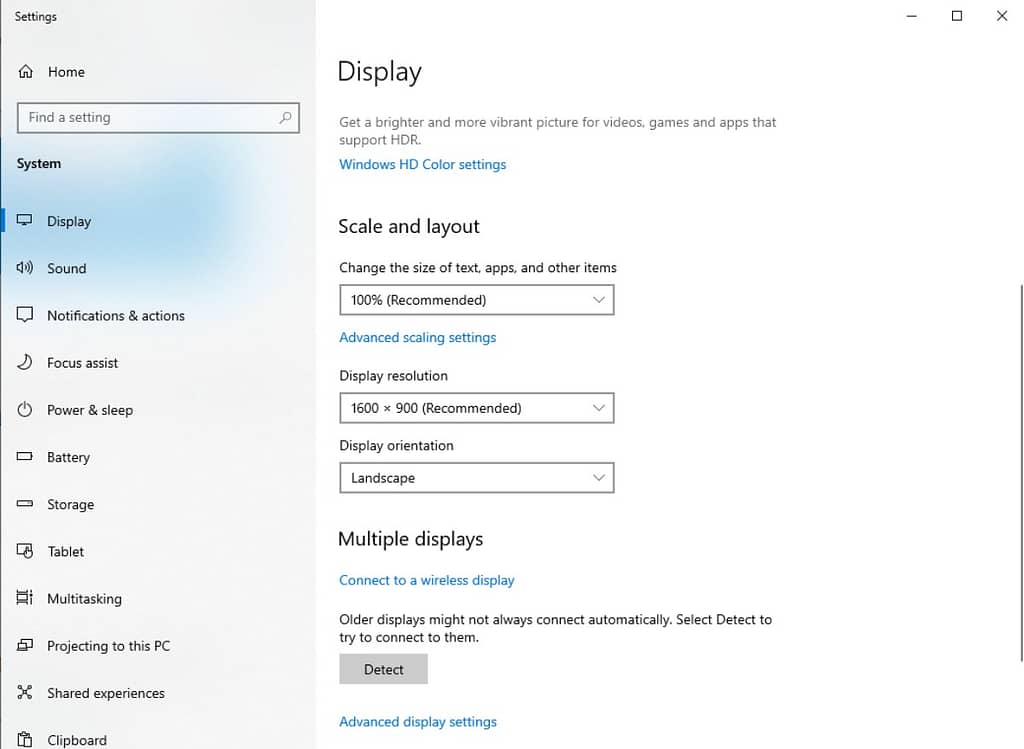1024x749 pixels.
Task: Click the Tablet icon in sidebar
Action: click(x=25, y=551)
